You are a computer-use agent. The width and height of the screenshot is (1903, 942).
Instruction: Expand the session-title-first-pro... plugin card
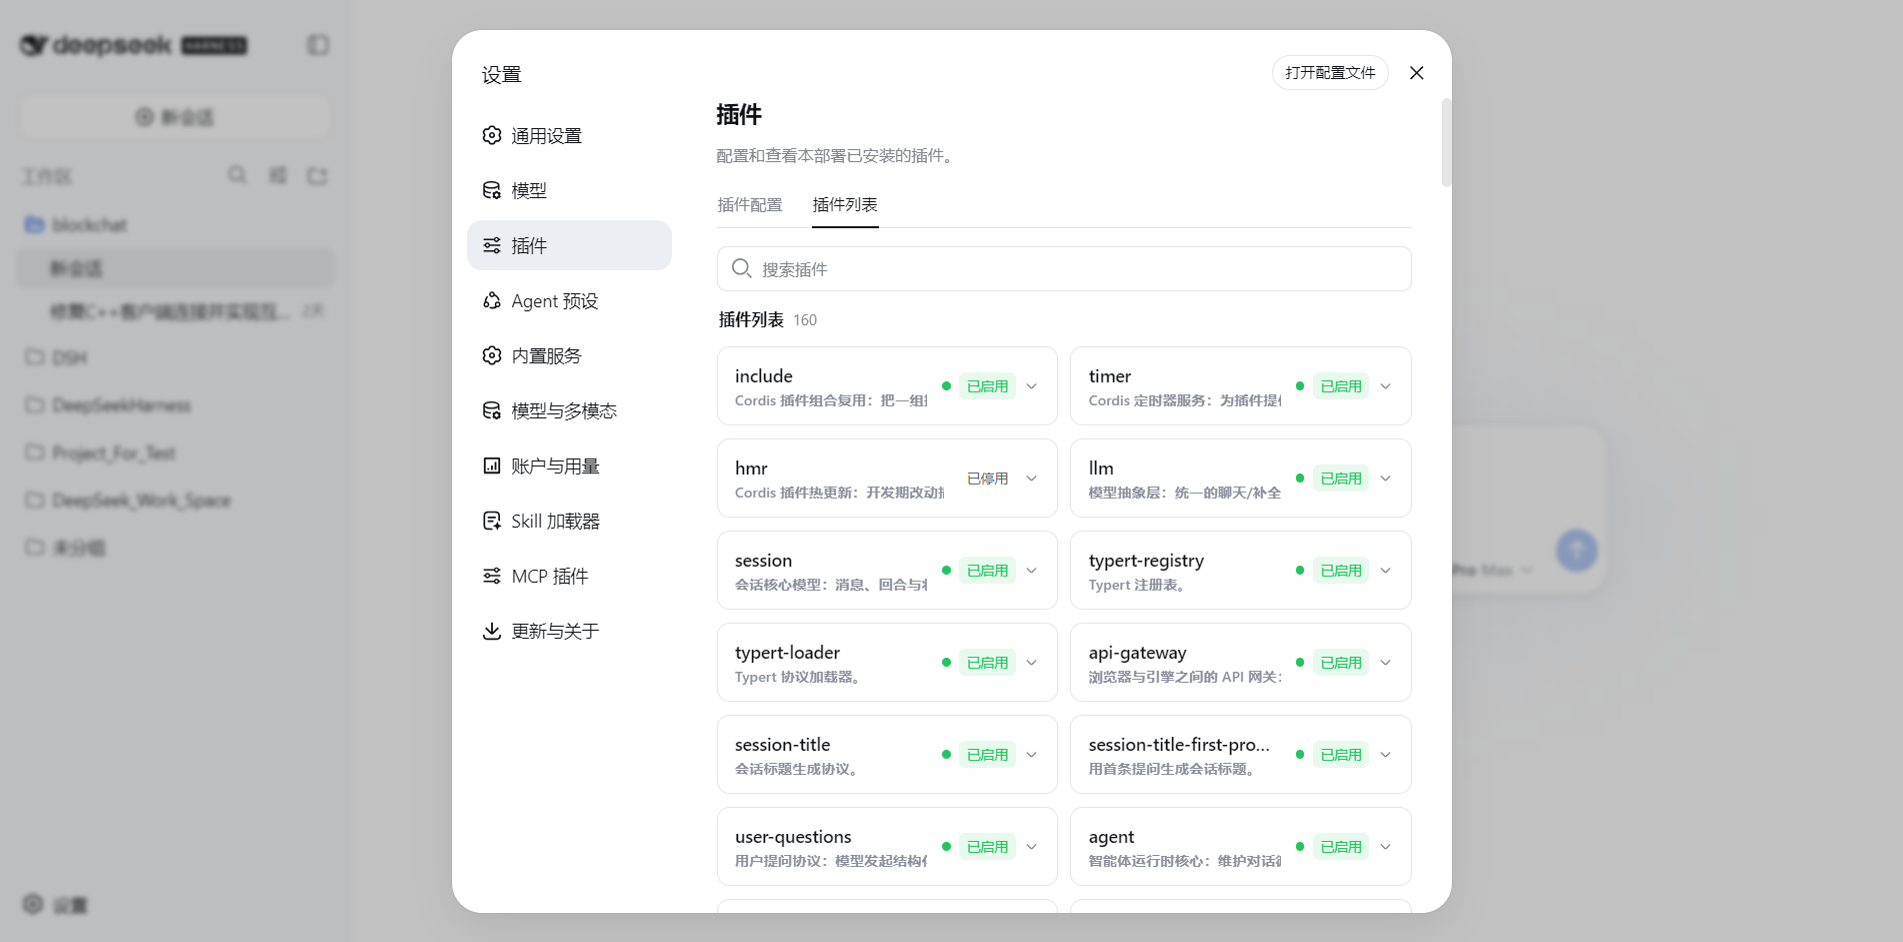(x=1386, y=754)
